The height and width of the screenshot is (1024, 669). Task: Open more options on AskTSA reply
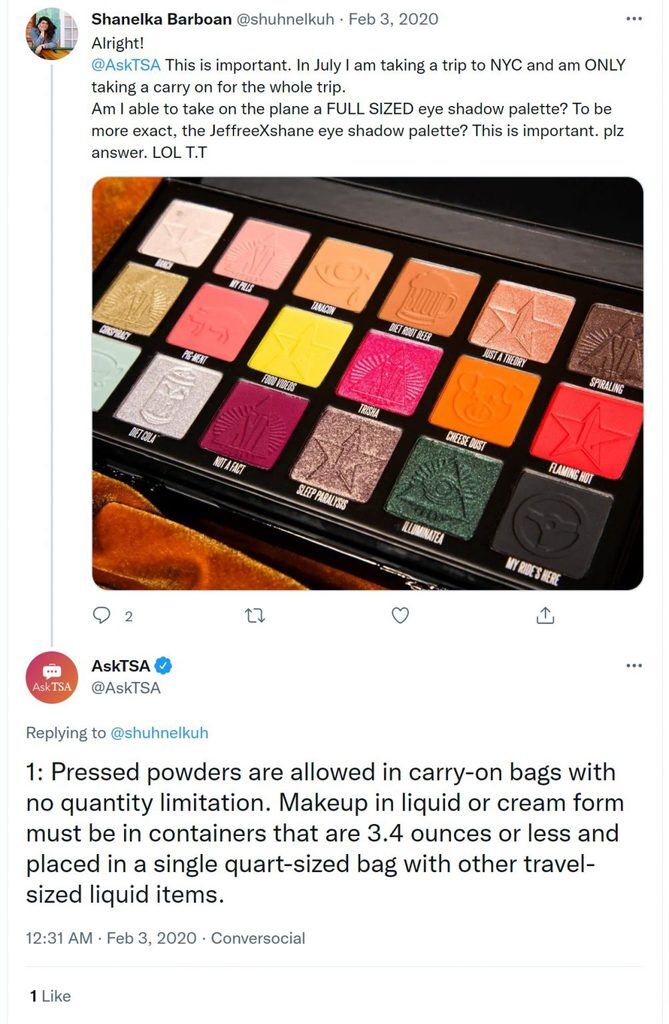[x=634, y=666]
